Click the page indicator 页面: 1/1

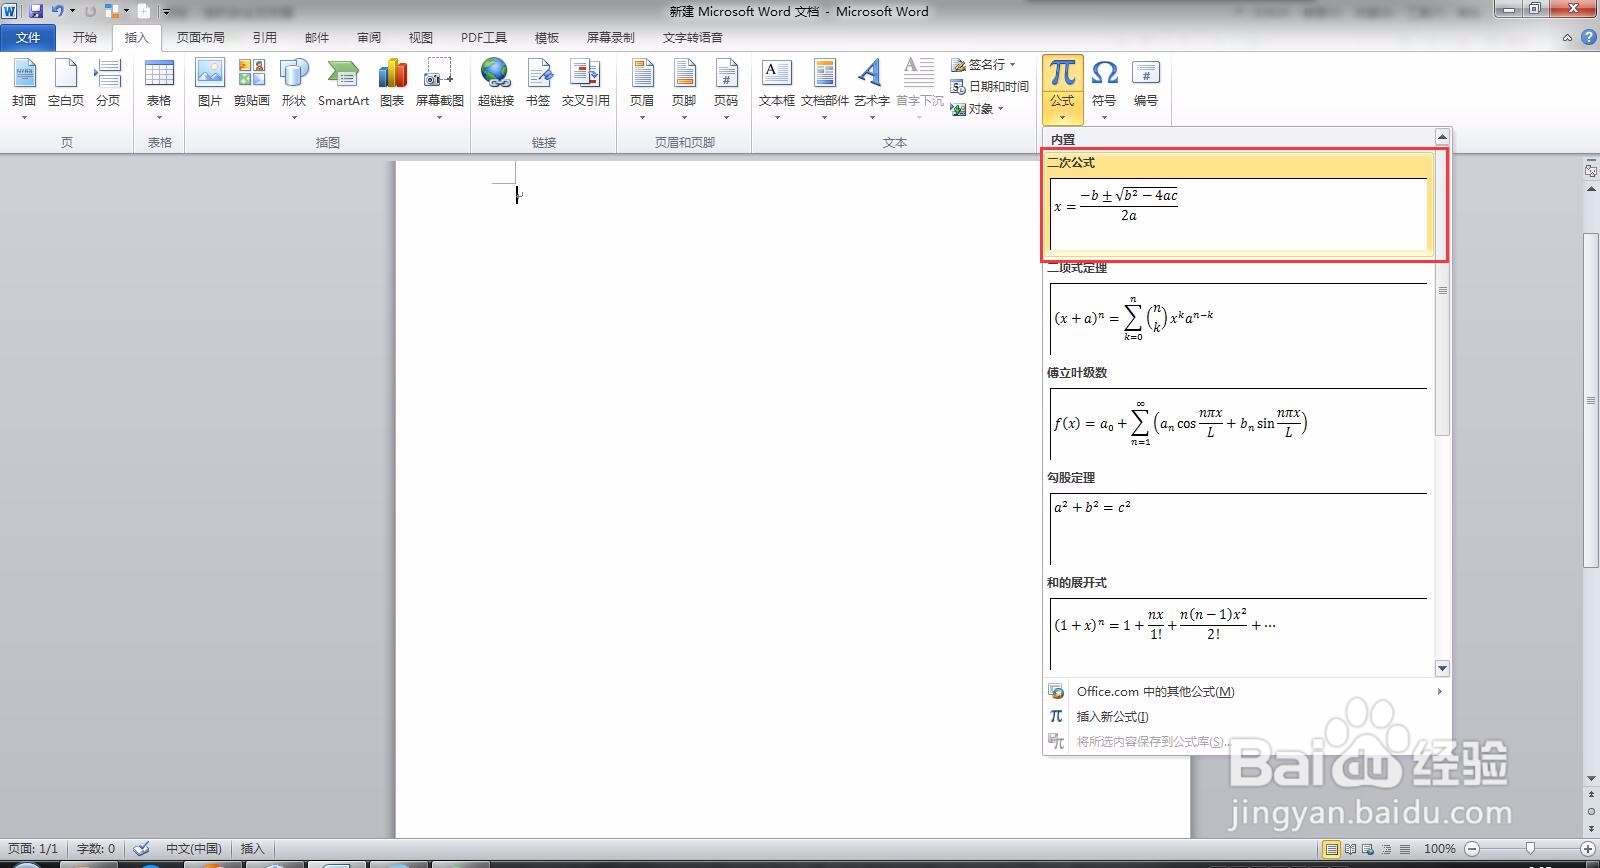(x=33, y=848)
